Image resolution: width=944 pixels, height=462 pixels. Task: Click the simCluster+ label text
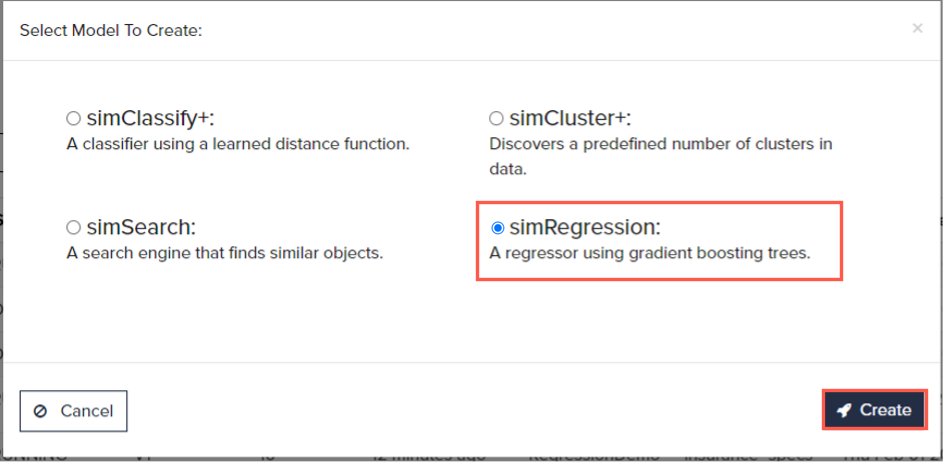pyautogui.click(x=571, y=118)
